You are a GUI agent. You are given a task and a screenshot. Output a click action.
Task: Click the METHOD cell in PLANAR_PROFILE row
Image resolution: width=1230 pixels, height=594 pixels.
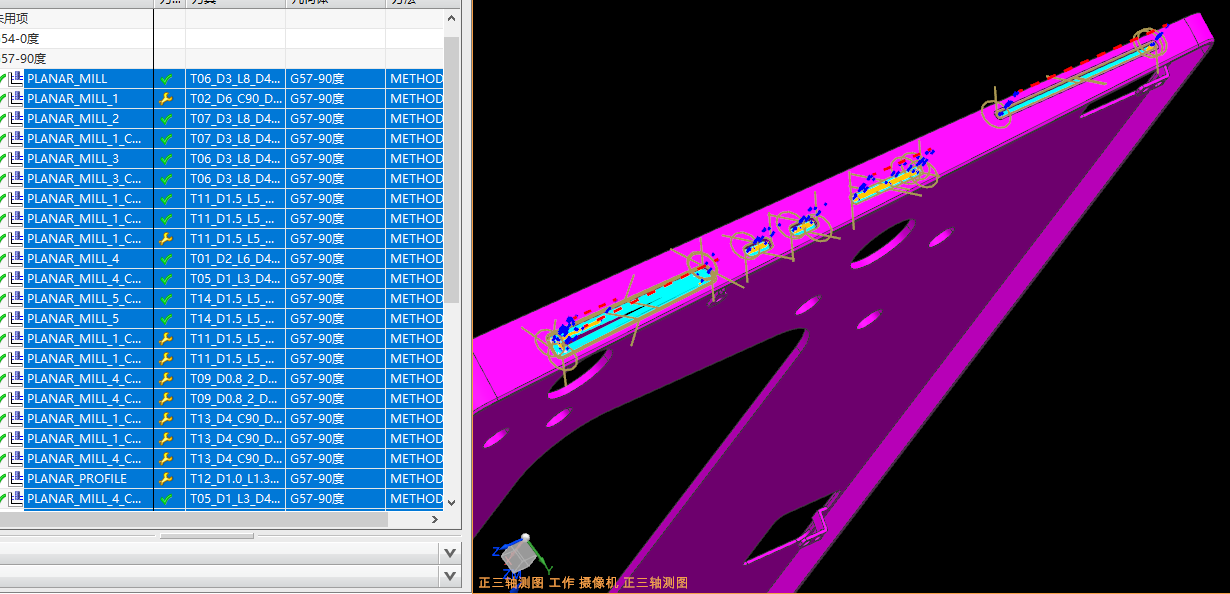coord(415,479)
